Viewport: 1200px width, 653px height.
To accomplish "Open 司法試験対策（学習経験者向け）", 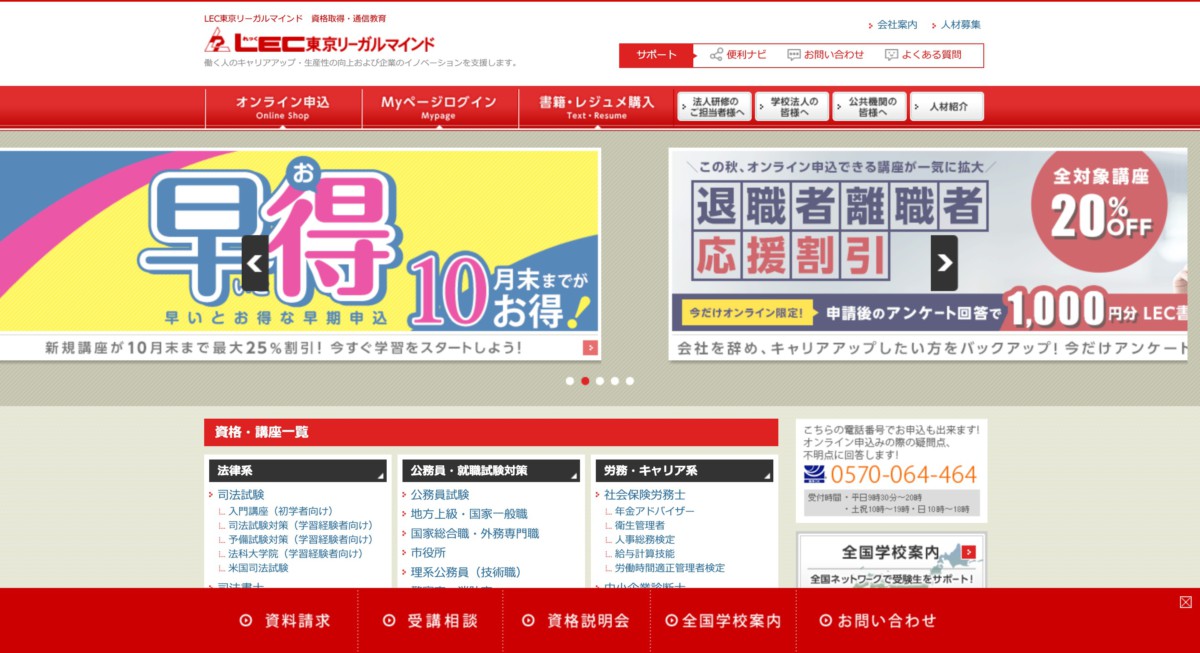I will pos(300,525).
